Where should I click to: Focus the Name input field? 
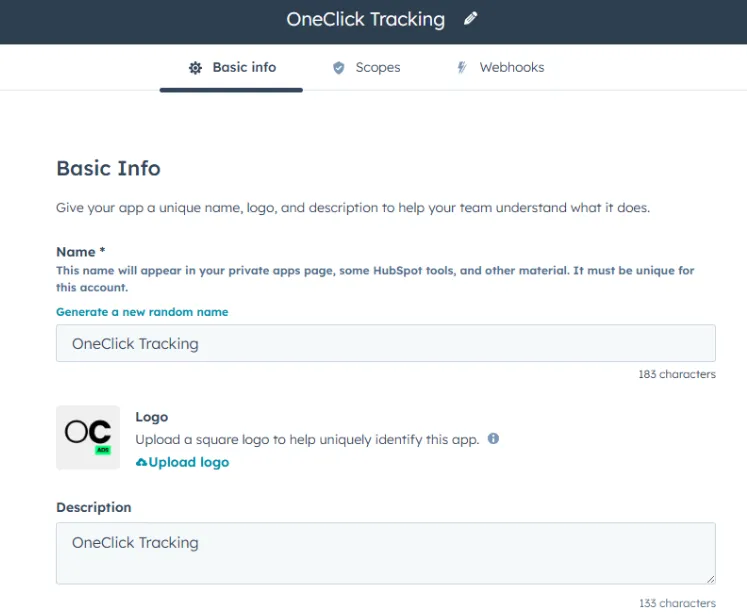tap(386, 343)
